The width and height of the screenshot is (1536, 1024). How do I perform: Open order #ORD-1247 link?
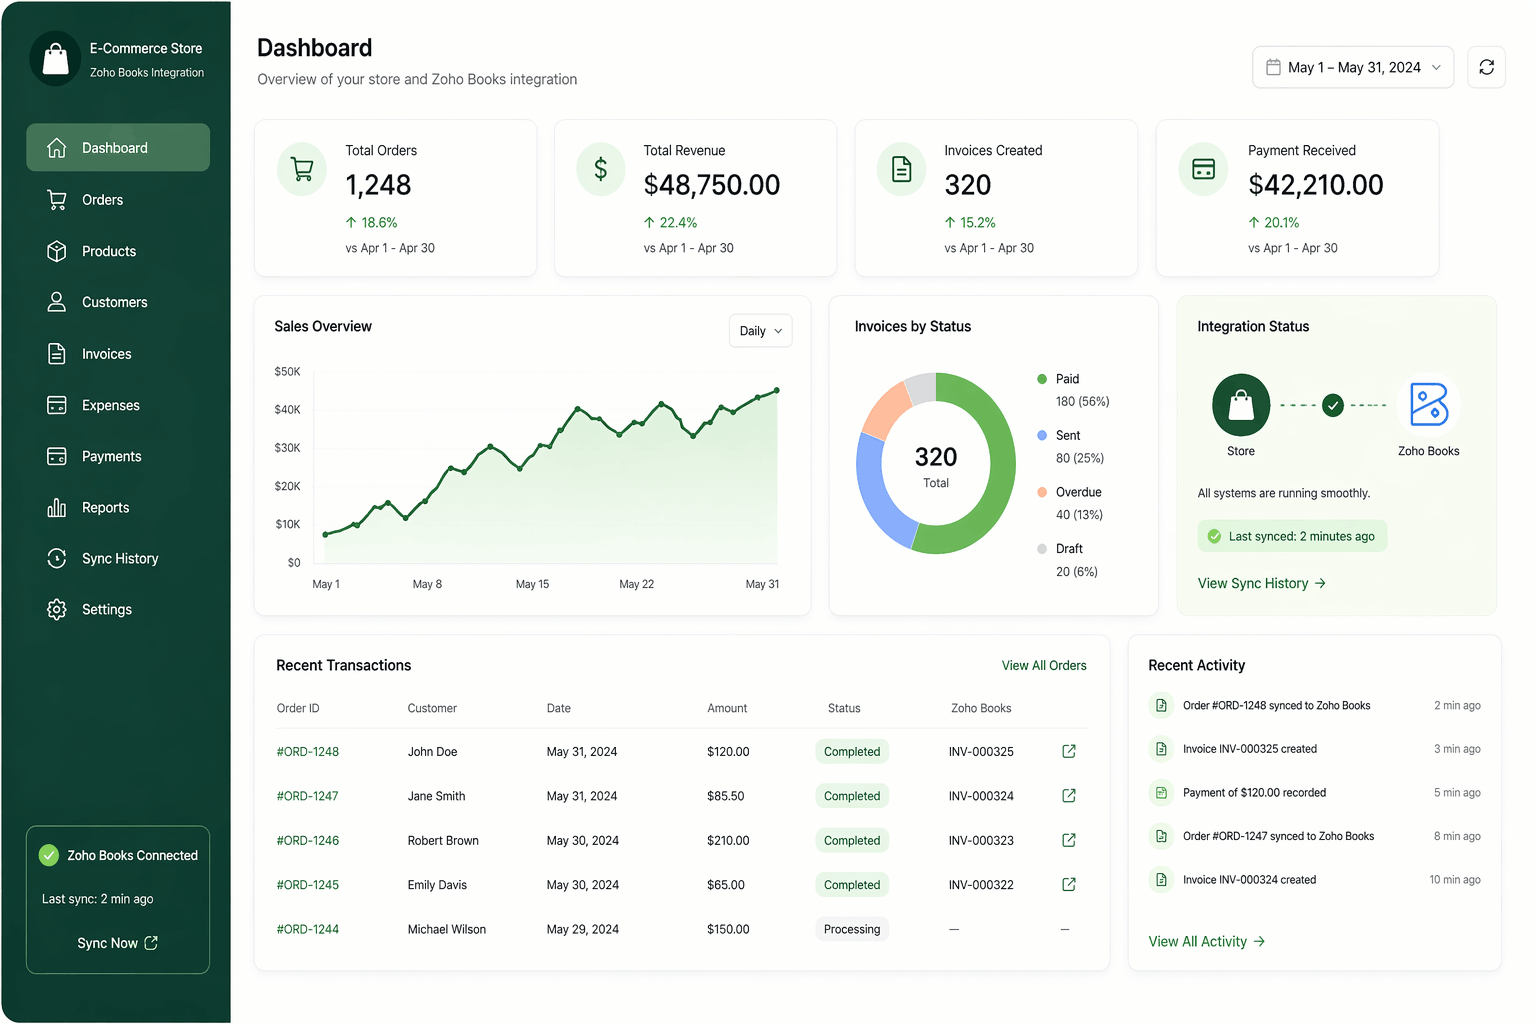coord(308,796)
